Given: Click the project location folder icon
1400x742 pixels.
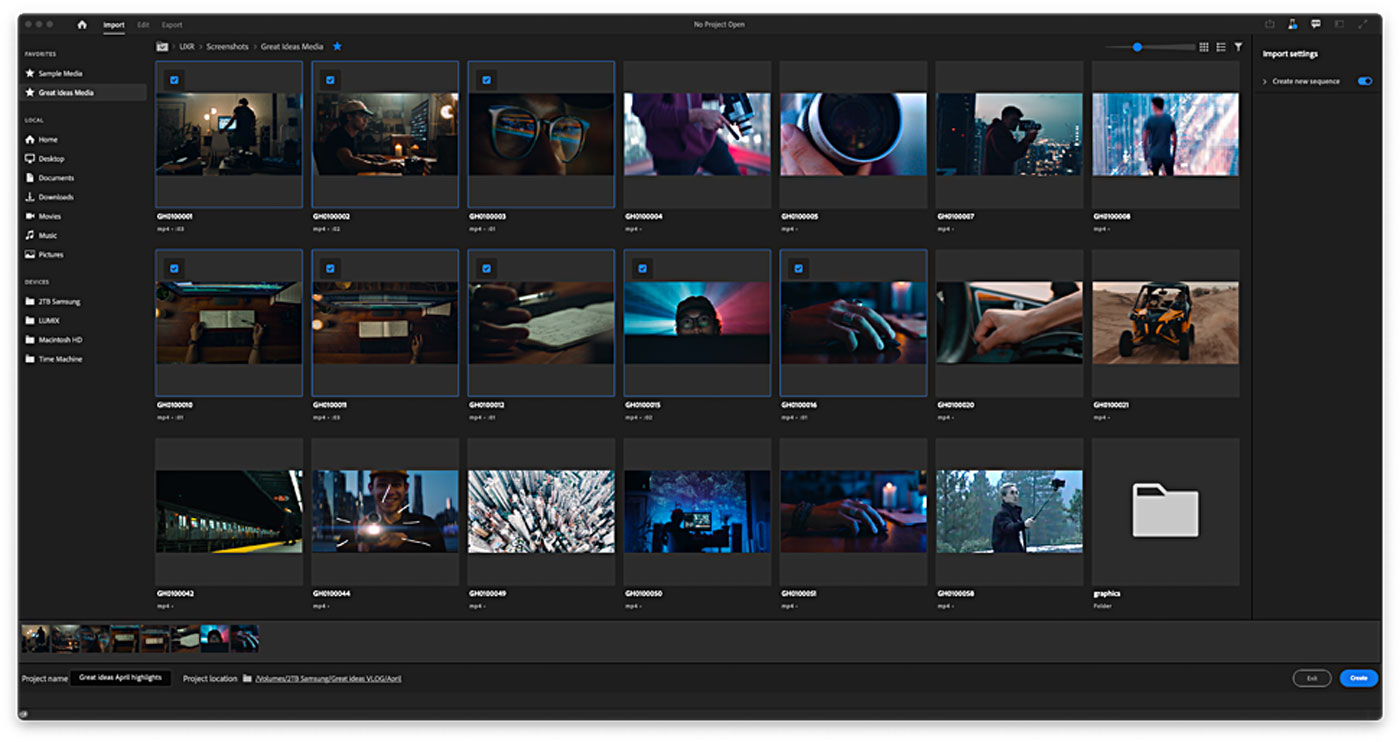Looking at the screenshot, I should coord(247,678).
